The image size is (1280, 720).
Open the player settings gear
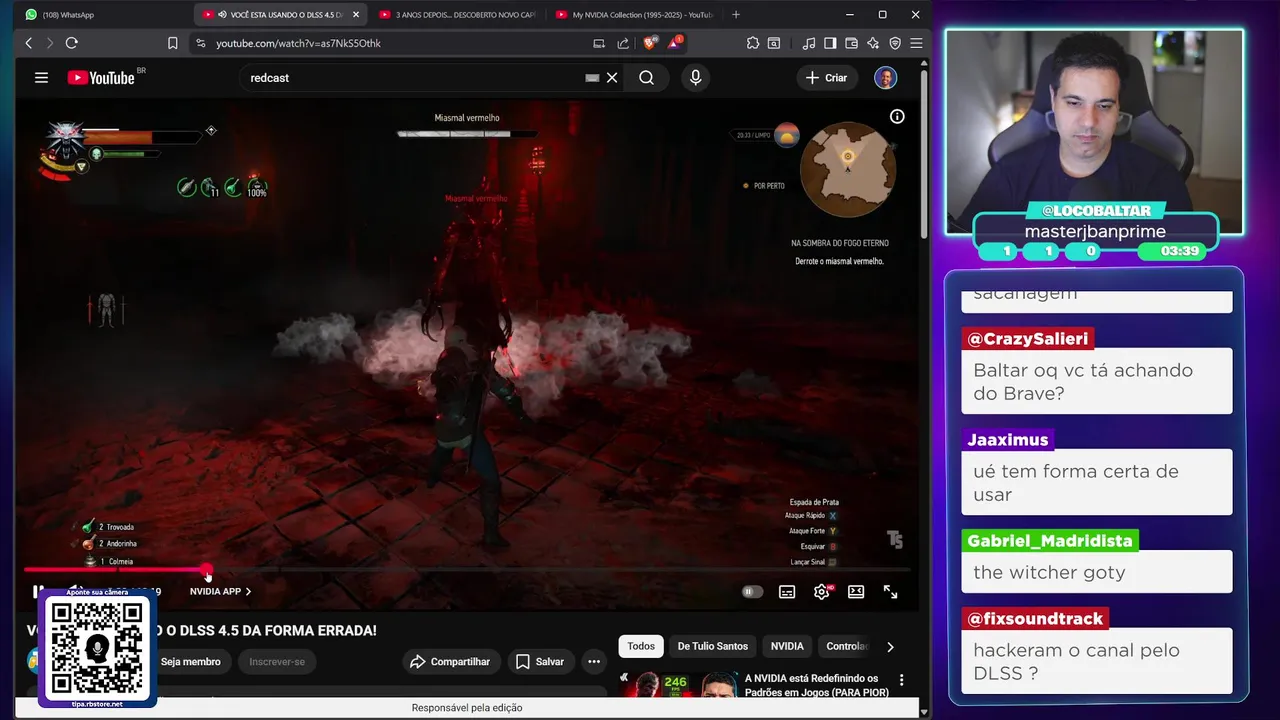821,592
